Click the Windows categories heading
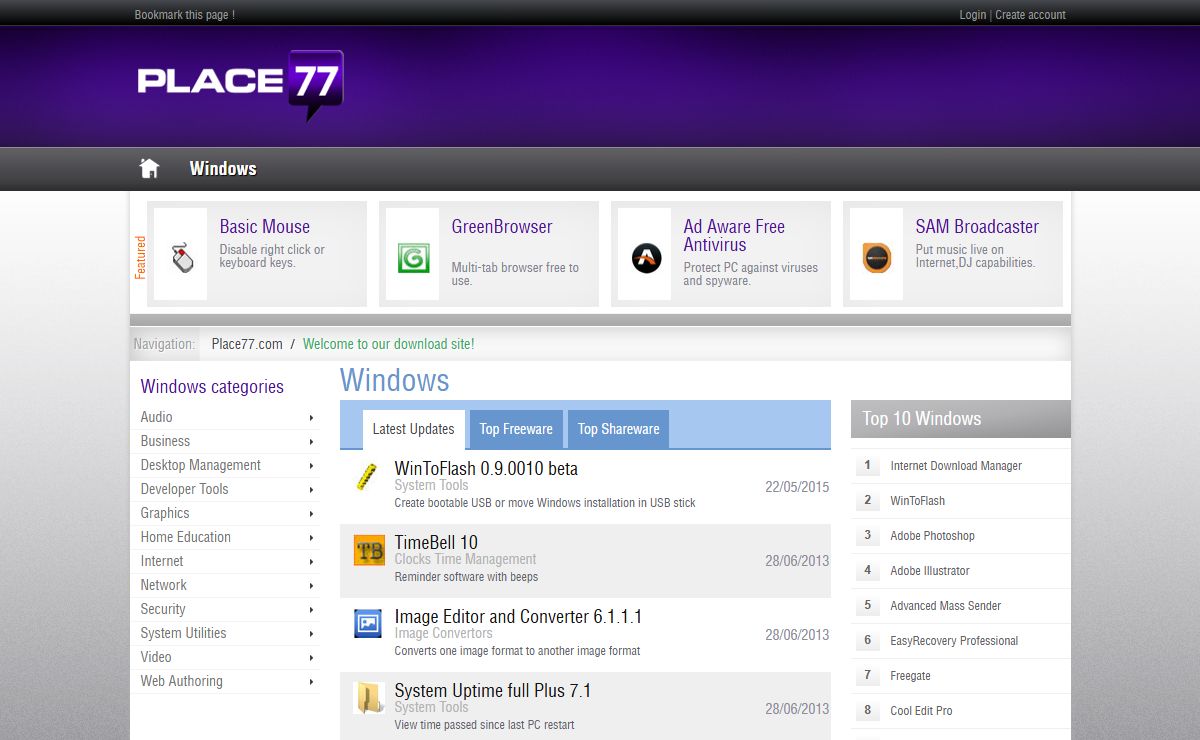This screenshot has width=1200, height=740. pyautogui.click(x=212, y=387)
